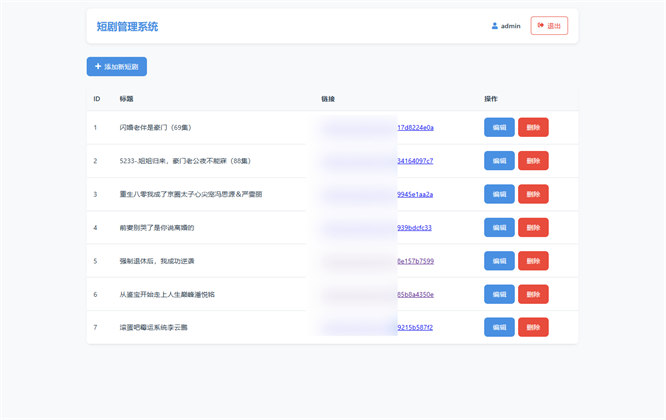Screen dimensions: 666x420
Task: Click the title text in row 5
Action: click(x=157, y=261)
